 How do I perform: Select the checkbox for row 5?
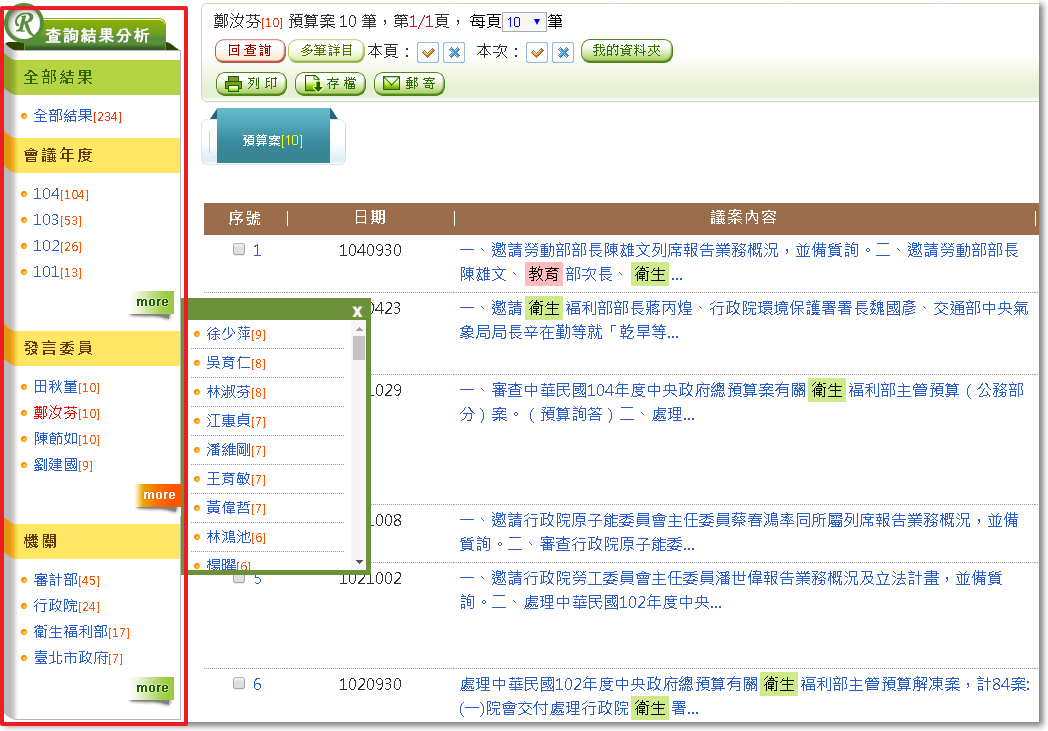[x=239, y=578]
